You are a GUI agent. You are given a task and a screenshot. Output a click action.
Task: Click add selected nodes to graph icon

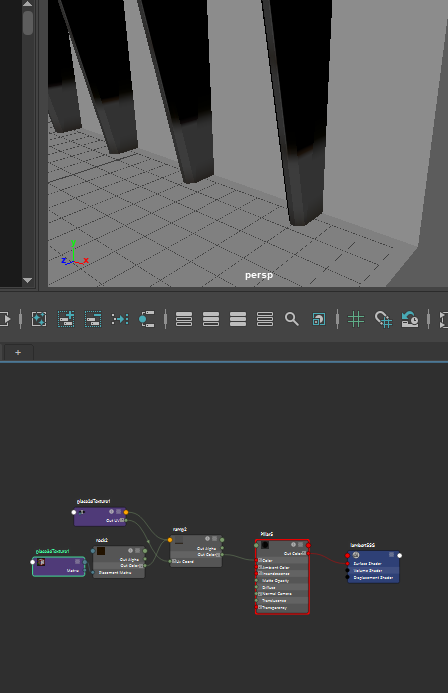[66, 319]
